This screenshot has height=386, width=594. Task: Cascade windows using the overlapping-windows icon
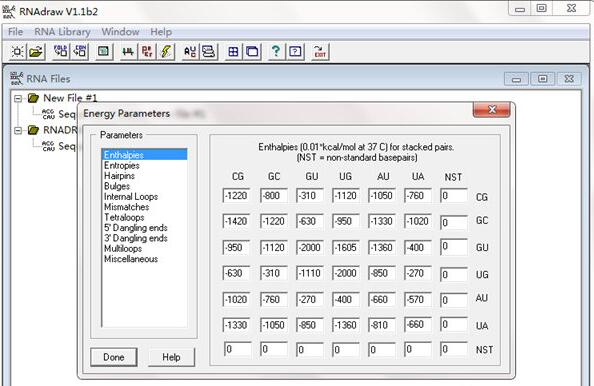point(252,52)
